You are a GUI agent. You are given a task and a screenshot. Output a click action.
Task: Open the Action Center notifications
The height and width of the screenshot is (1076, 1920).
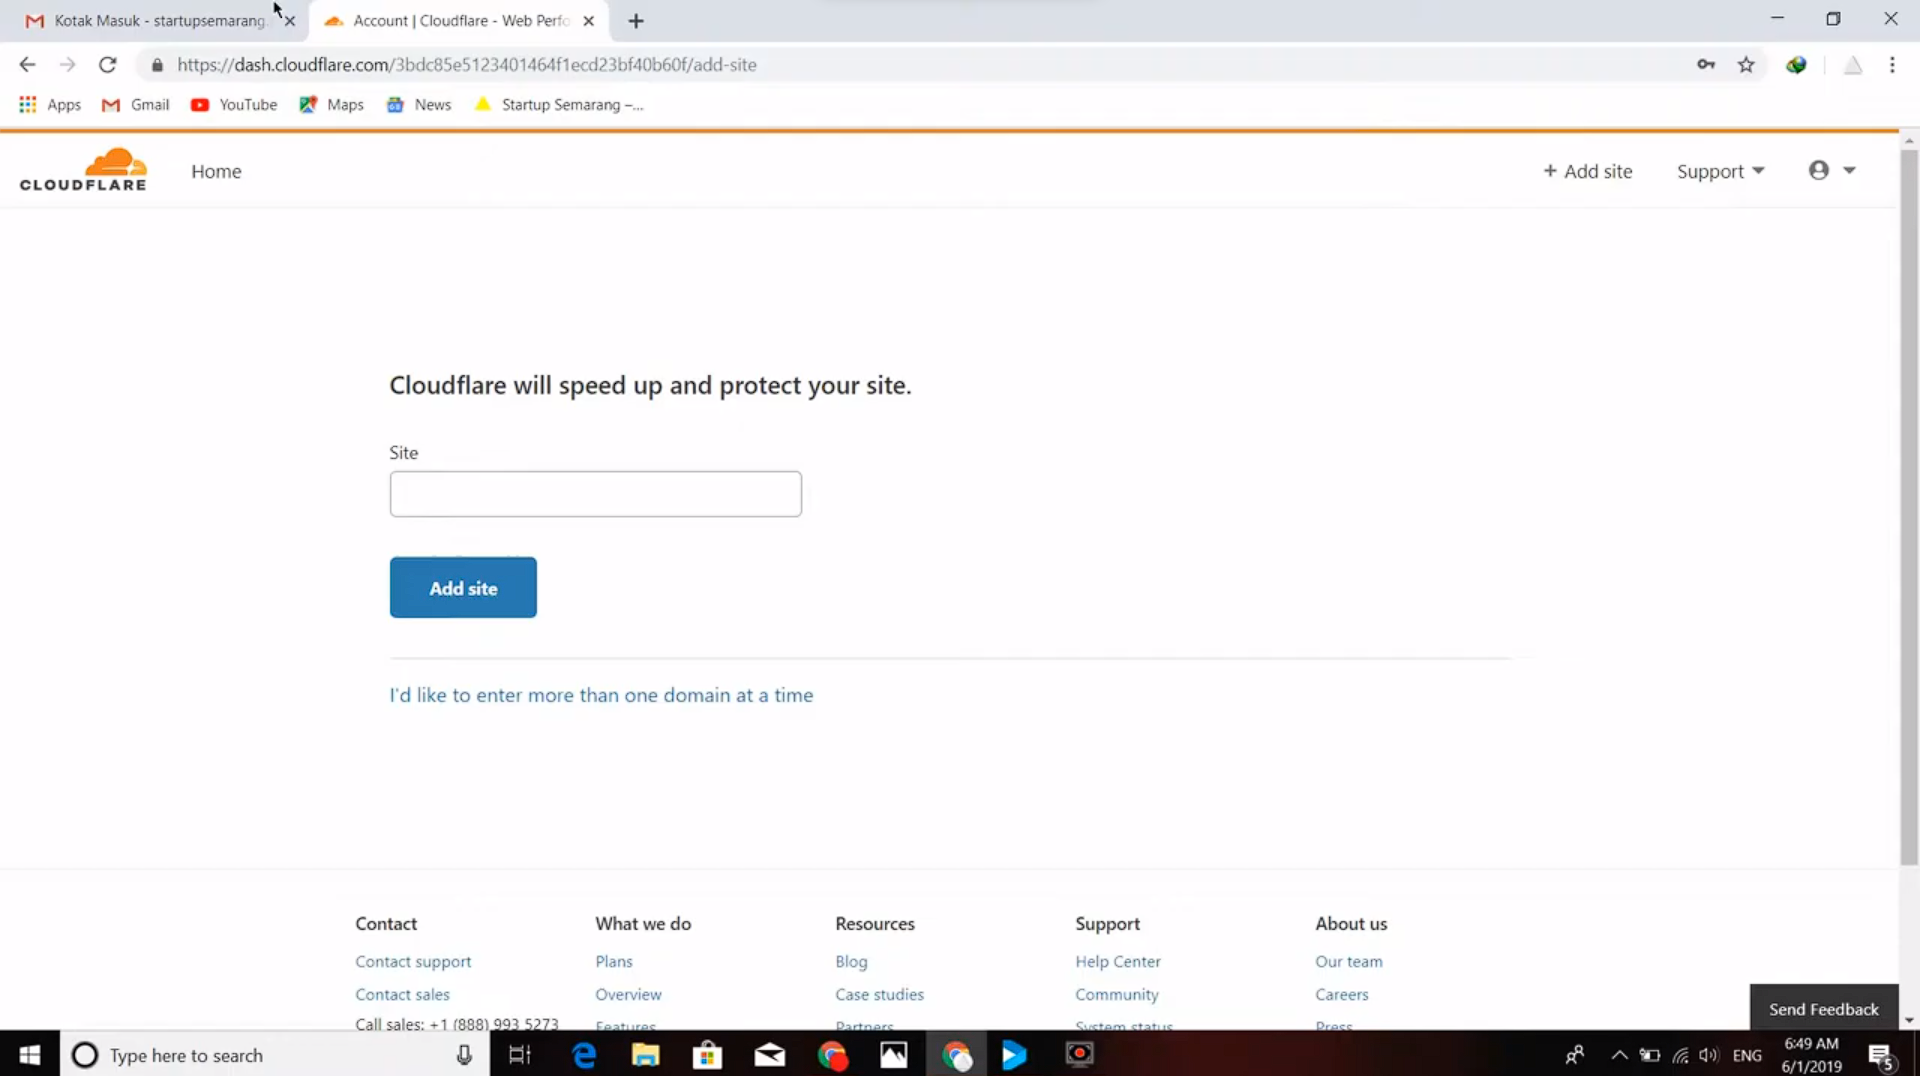point(1882,1055)
